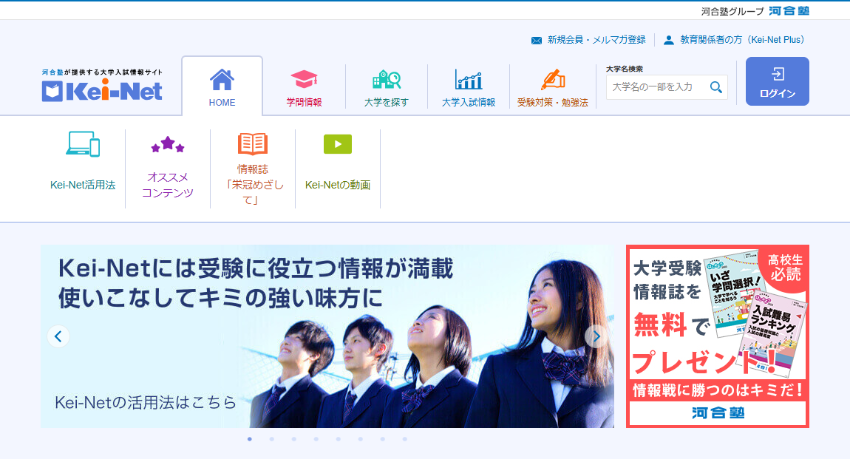The height and width of the screenshot is (462, 850).
Task: Click the magnifier search icon
Action: click(x=716, y=87)
